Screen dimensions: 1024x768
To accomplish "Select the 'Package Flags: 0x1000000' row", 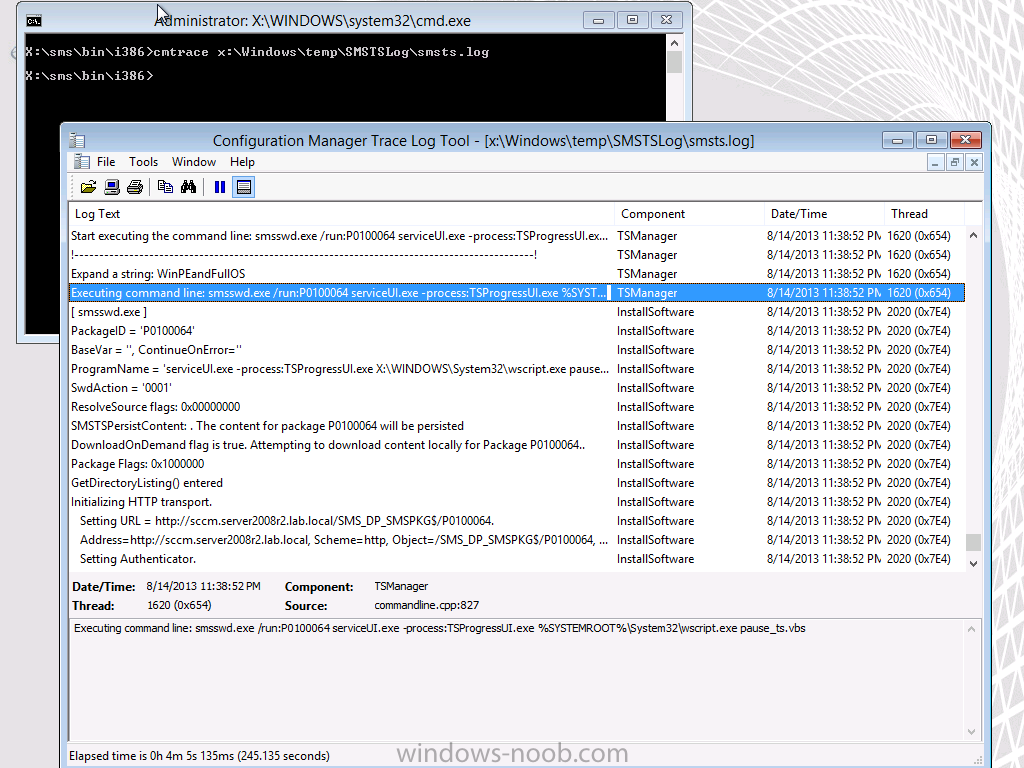I will 517,464.
